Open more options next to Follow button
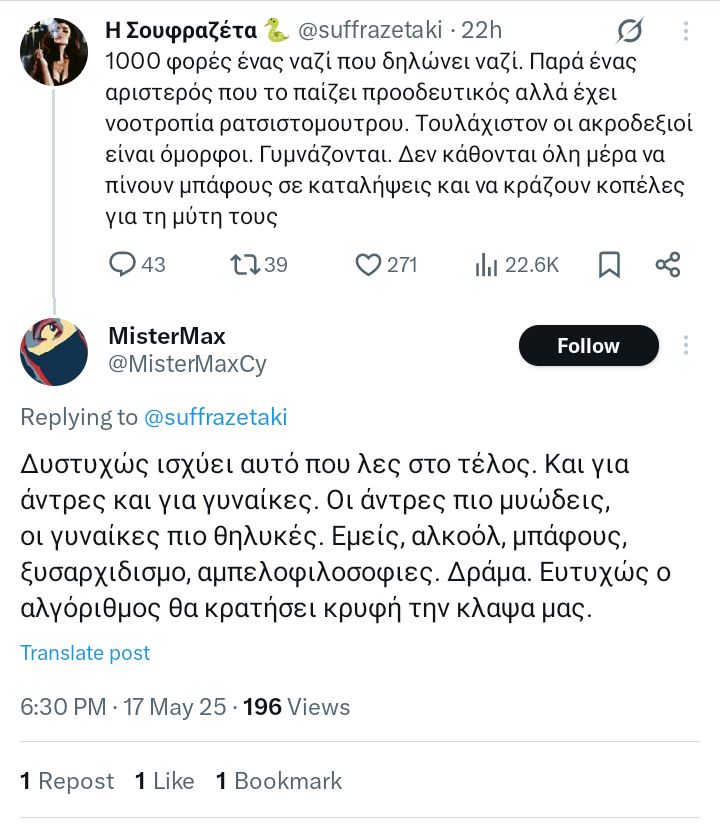 pos(686,345)
